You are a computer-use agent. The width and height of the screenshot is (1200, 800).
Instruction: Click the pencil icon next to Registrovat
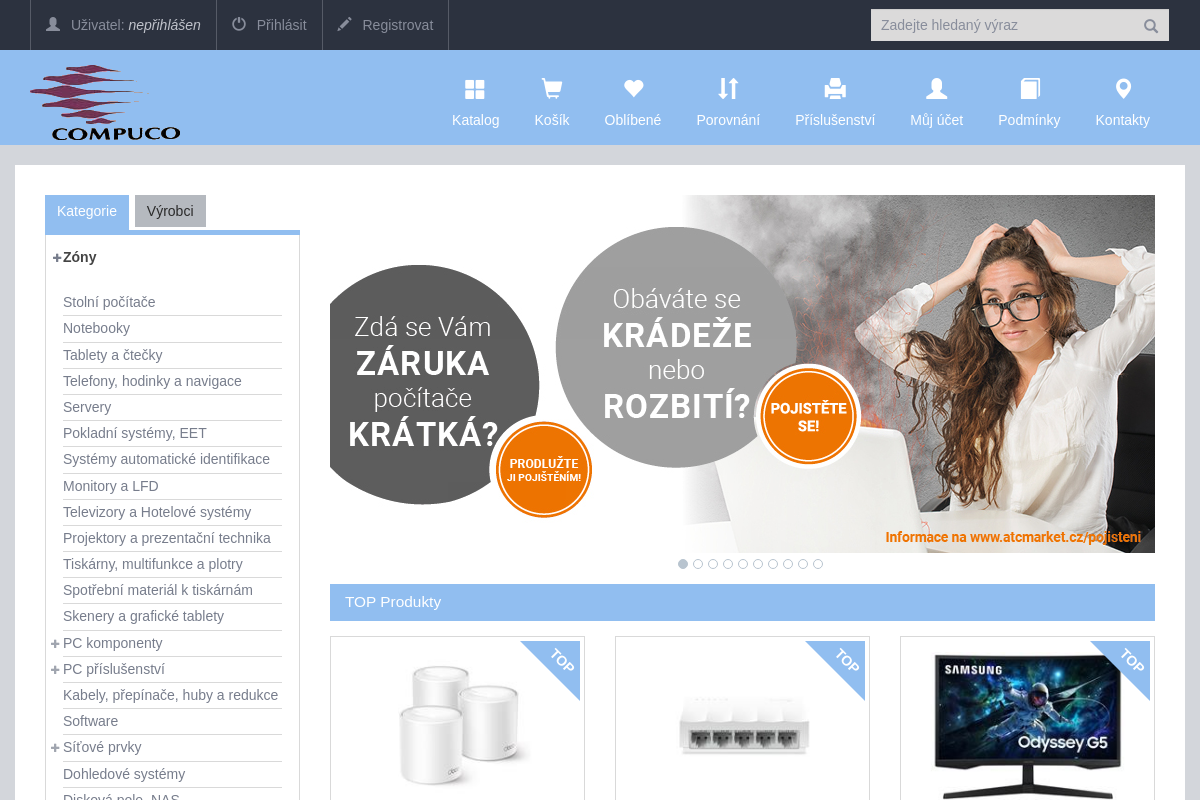coord(345,24)
